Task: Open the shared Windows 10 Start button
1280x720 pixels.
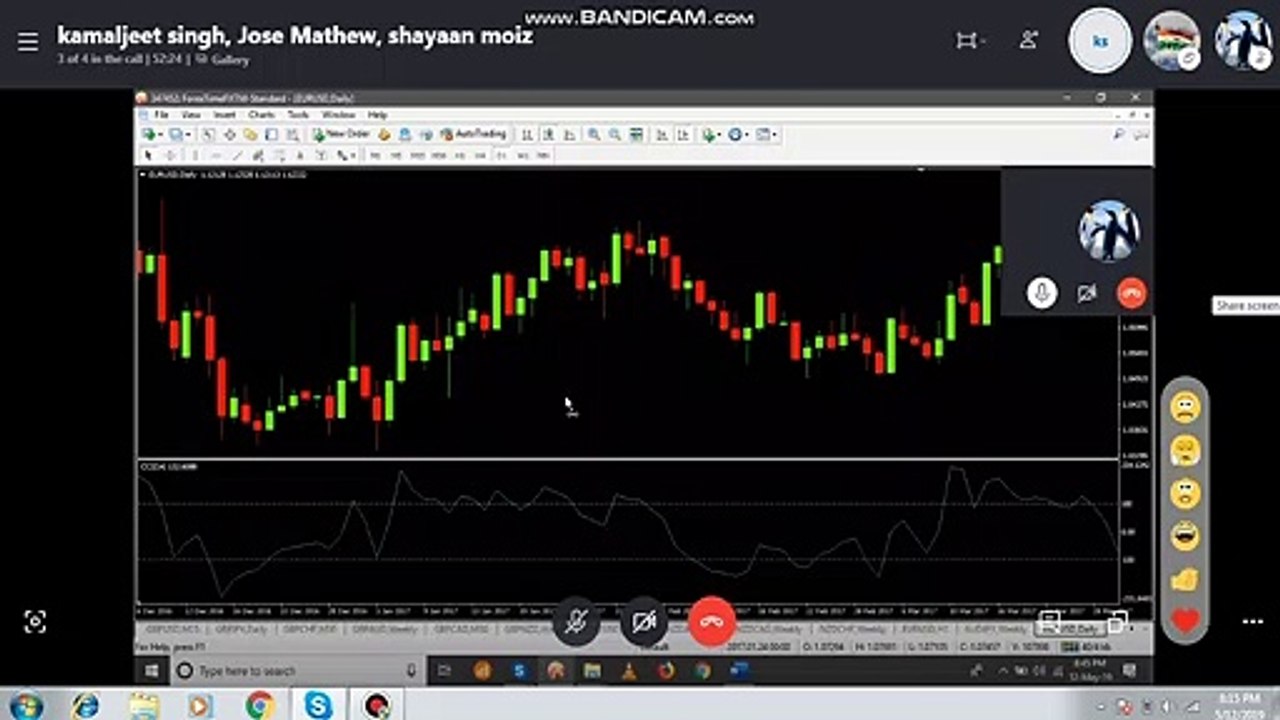Action: pos(150,670)
